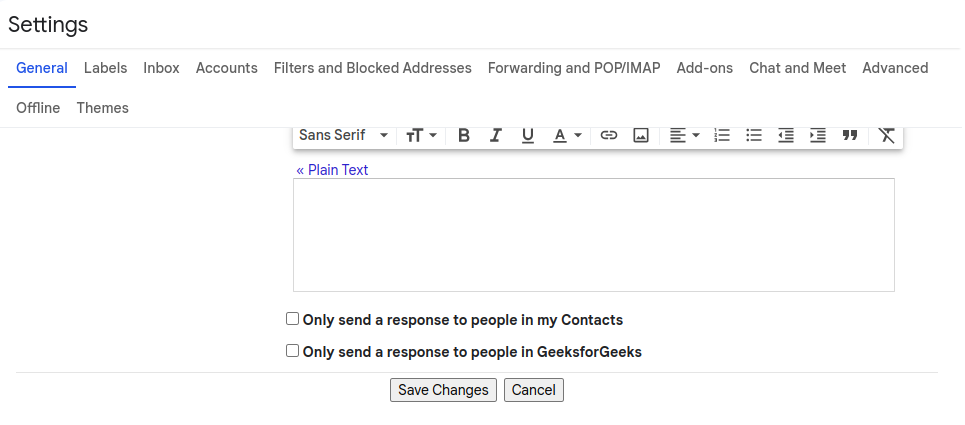
Task: Apply italic formatting
Action: [x=495, y=136]
